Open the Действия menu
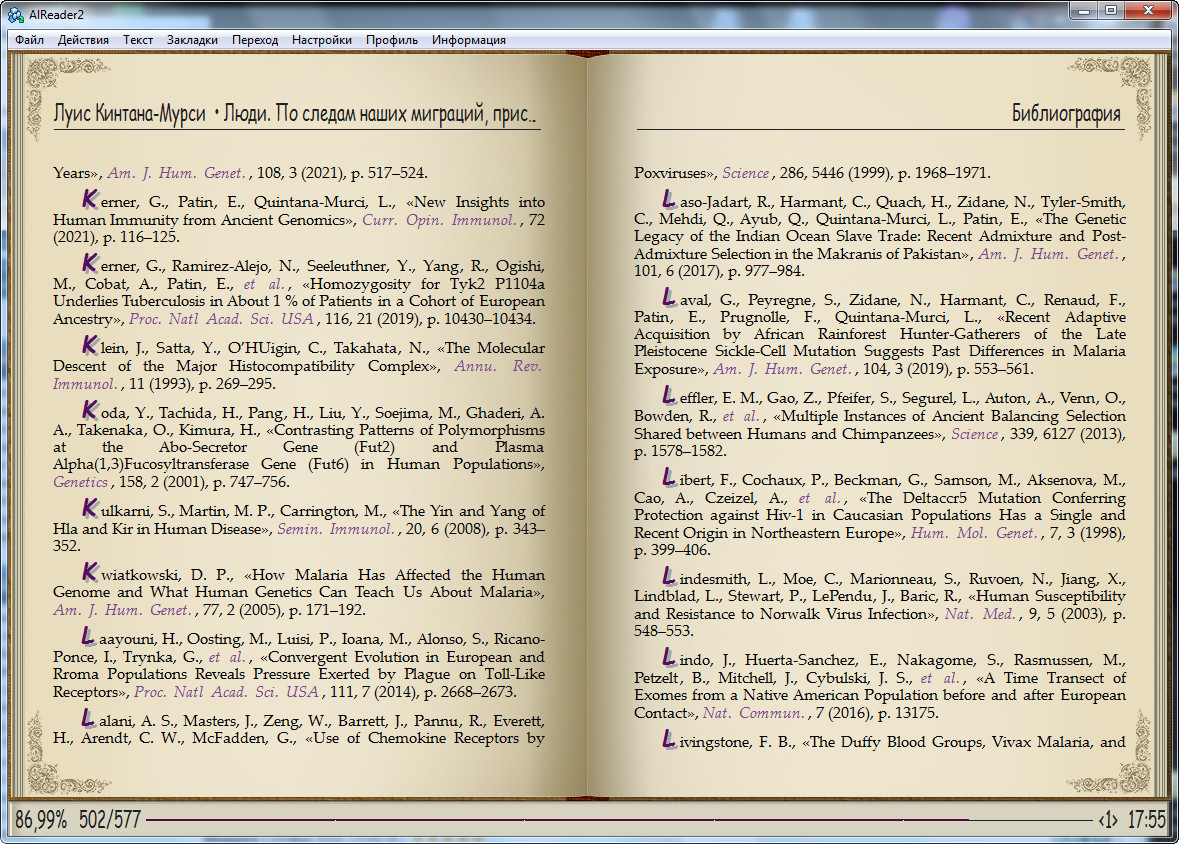 click(83, 40)
